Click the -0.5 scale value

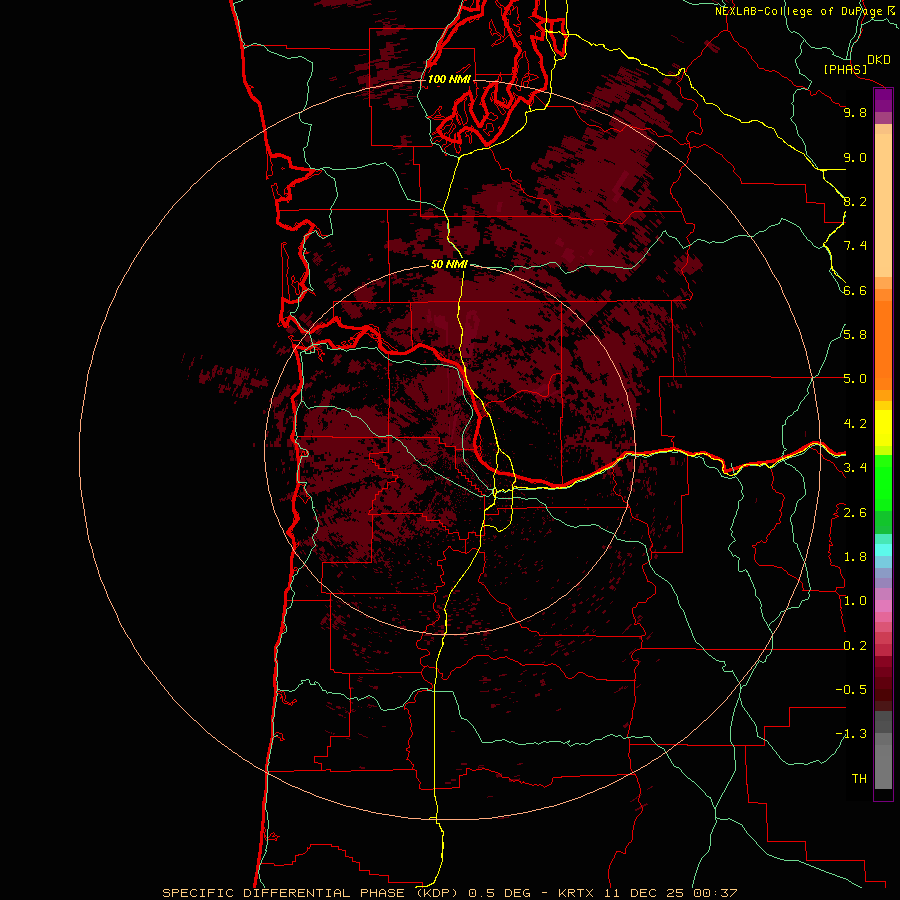[851, 690]
